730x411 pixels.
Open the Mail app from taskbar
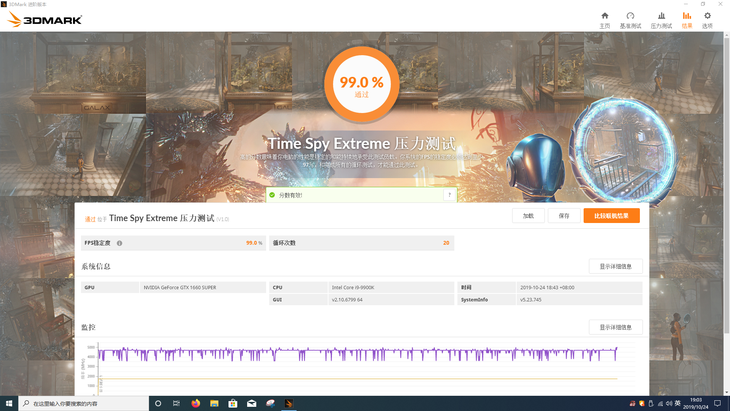(x=251, y=404)
